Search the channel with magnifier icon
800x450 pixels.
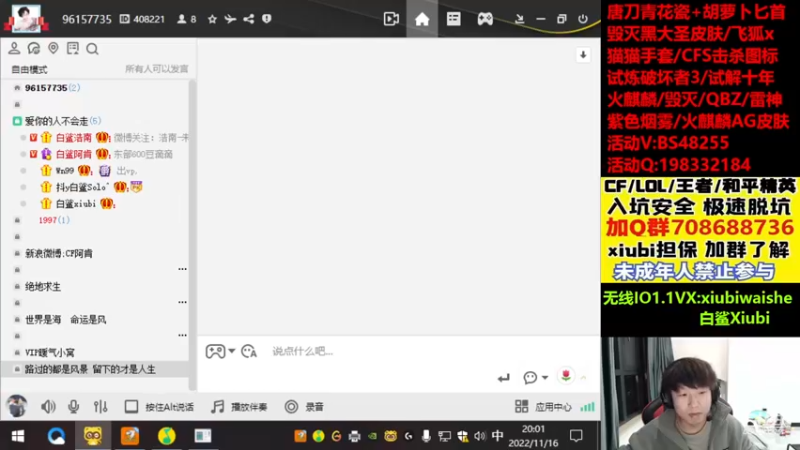[92, 49]
